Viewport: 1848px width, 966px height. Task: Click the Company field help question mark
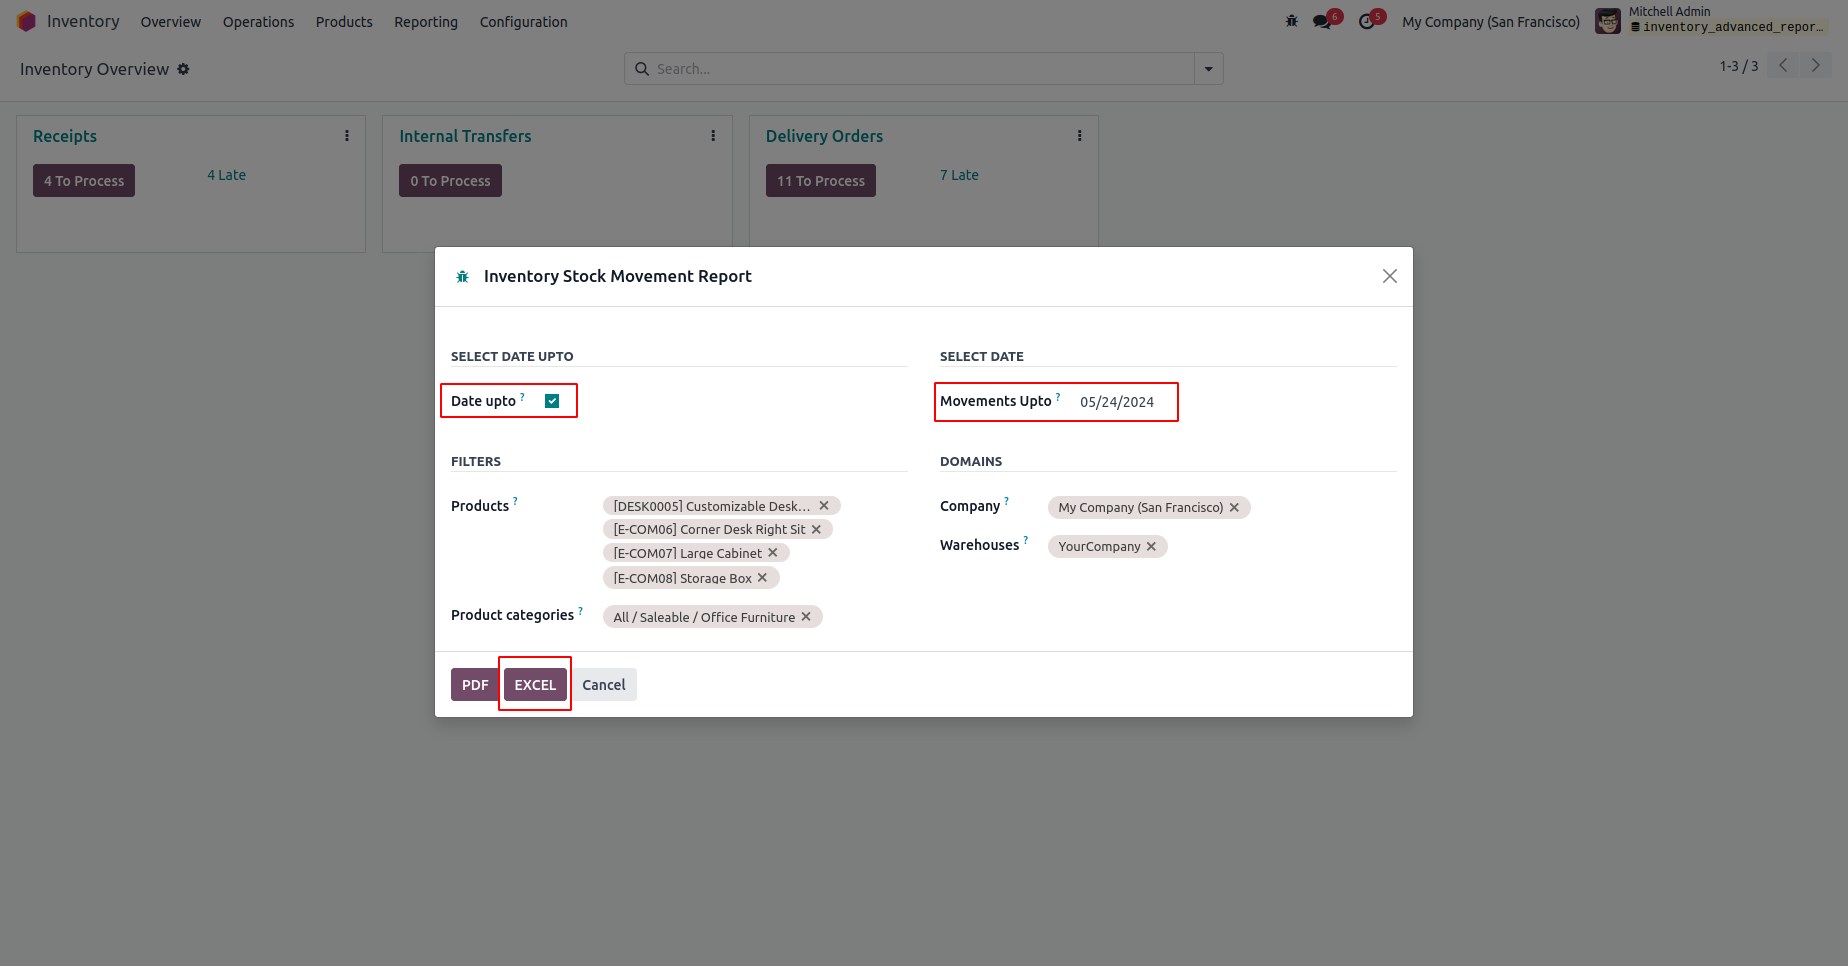tap(1007, 501)
